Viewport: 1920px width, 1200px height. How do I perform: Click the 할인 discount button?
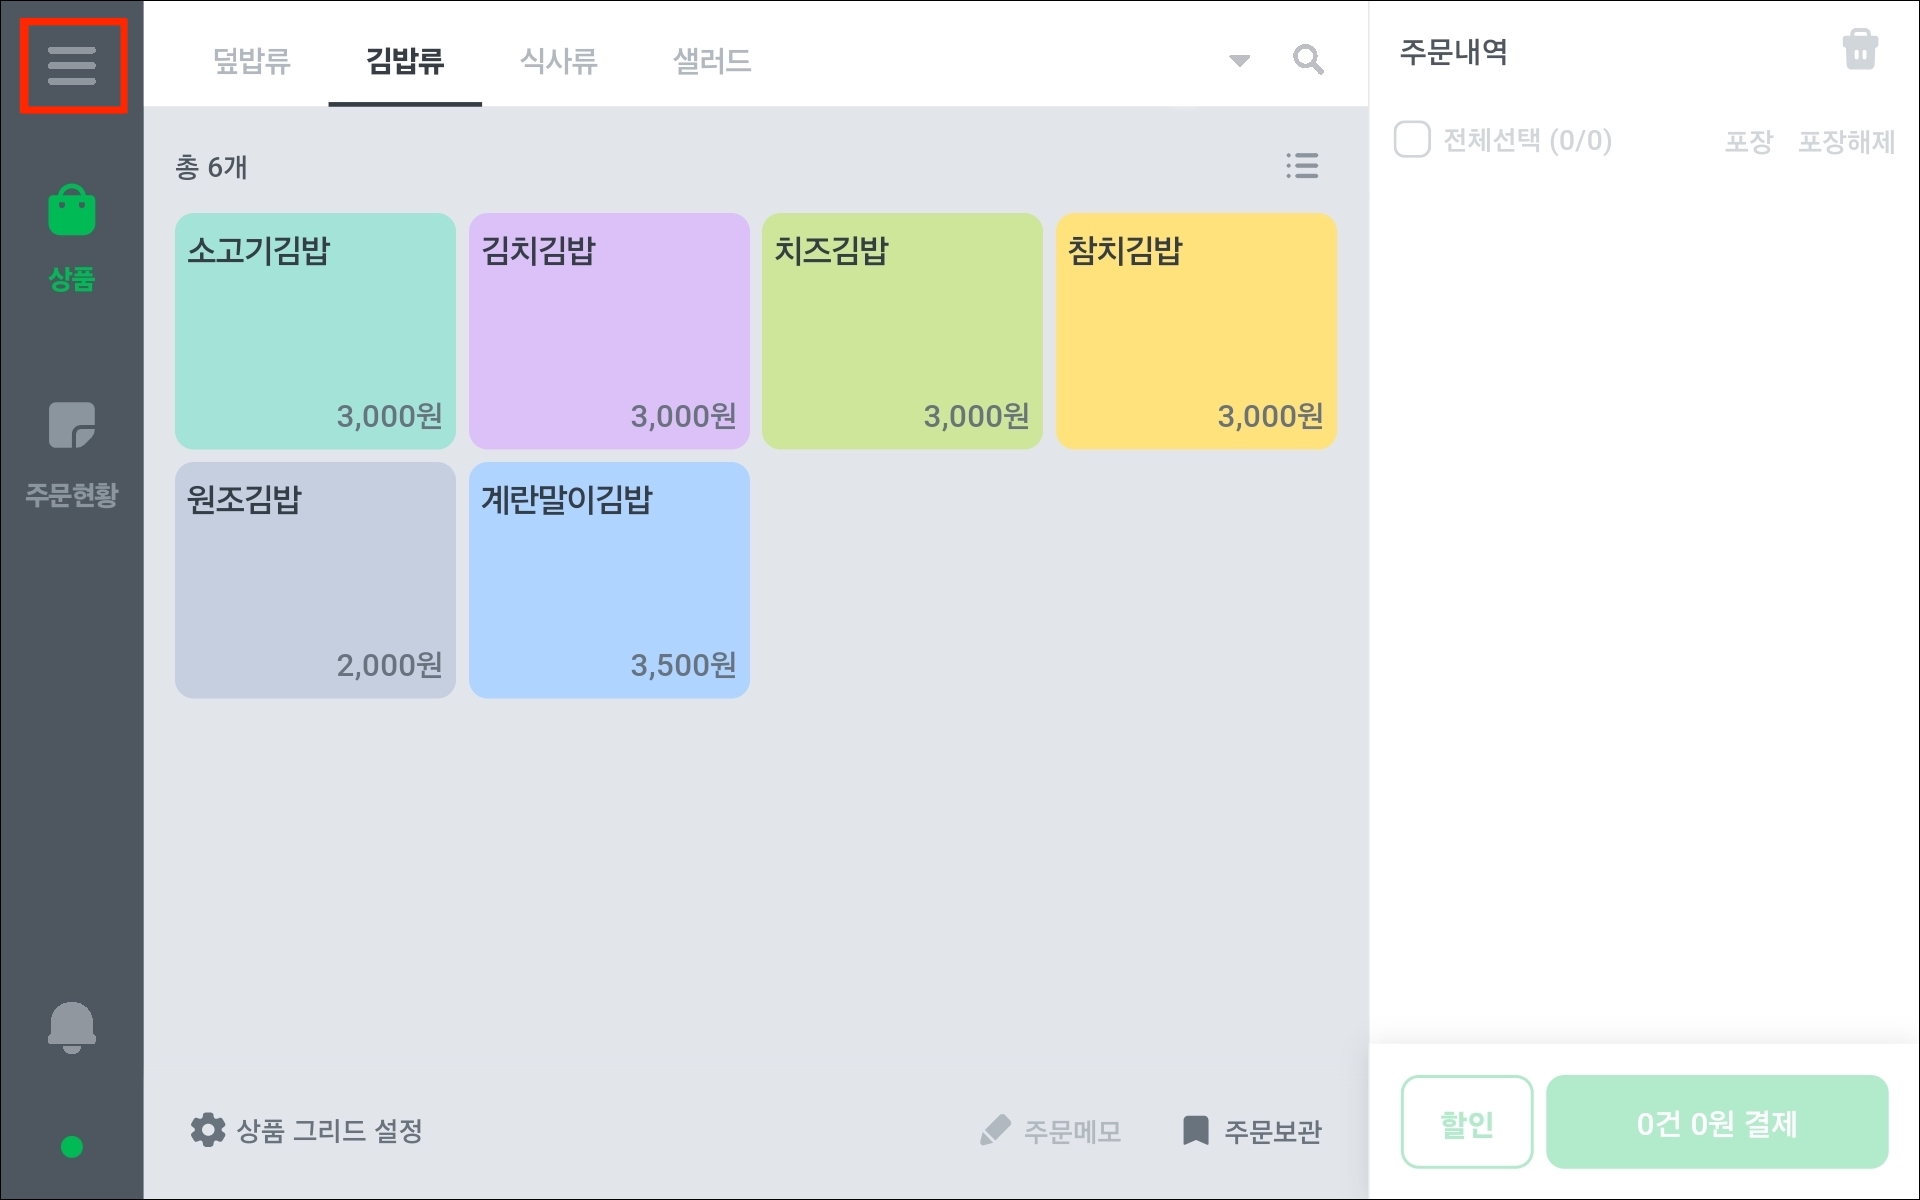(1466, 1122)
